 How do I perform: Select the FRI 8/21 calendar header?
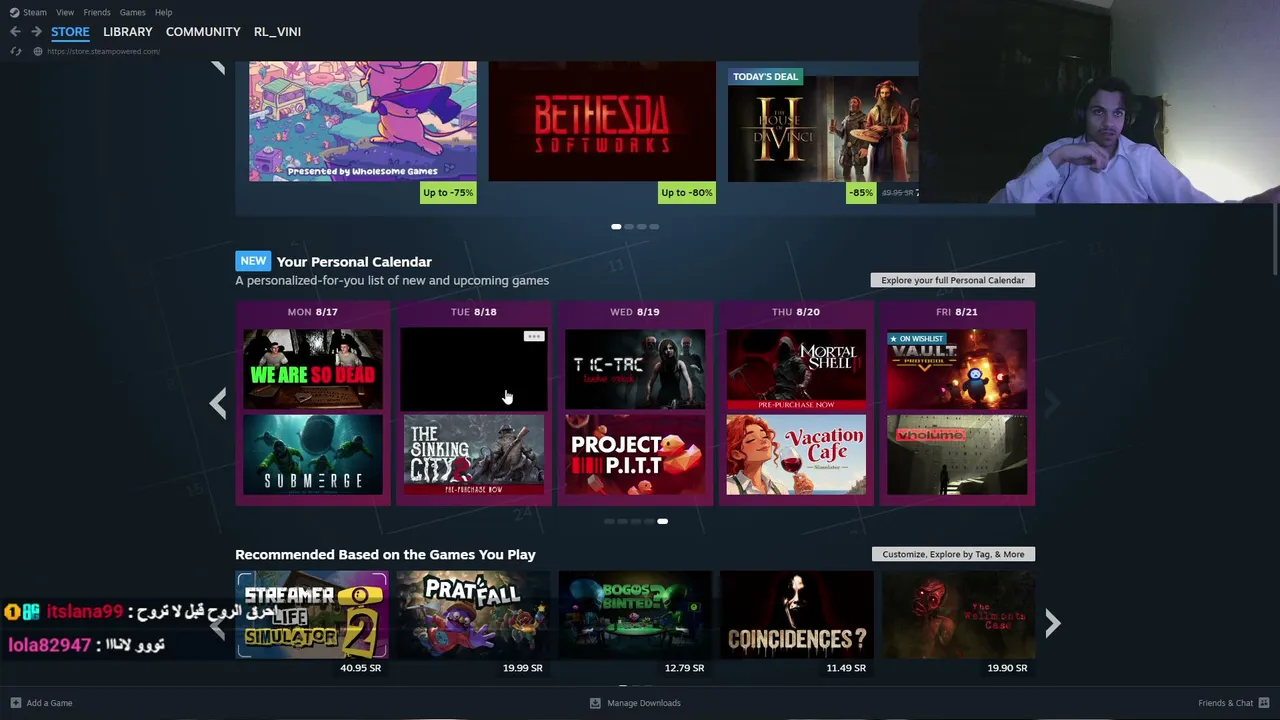[957, 312]
